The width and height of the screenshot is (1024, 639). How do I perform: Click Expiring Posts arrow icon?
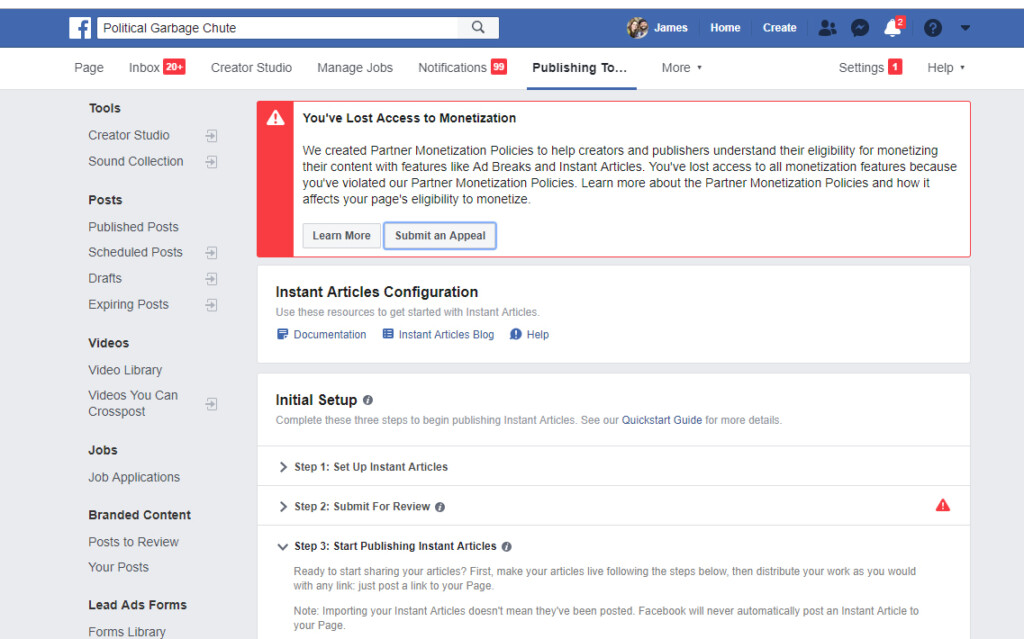pos(211,305)
